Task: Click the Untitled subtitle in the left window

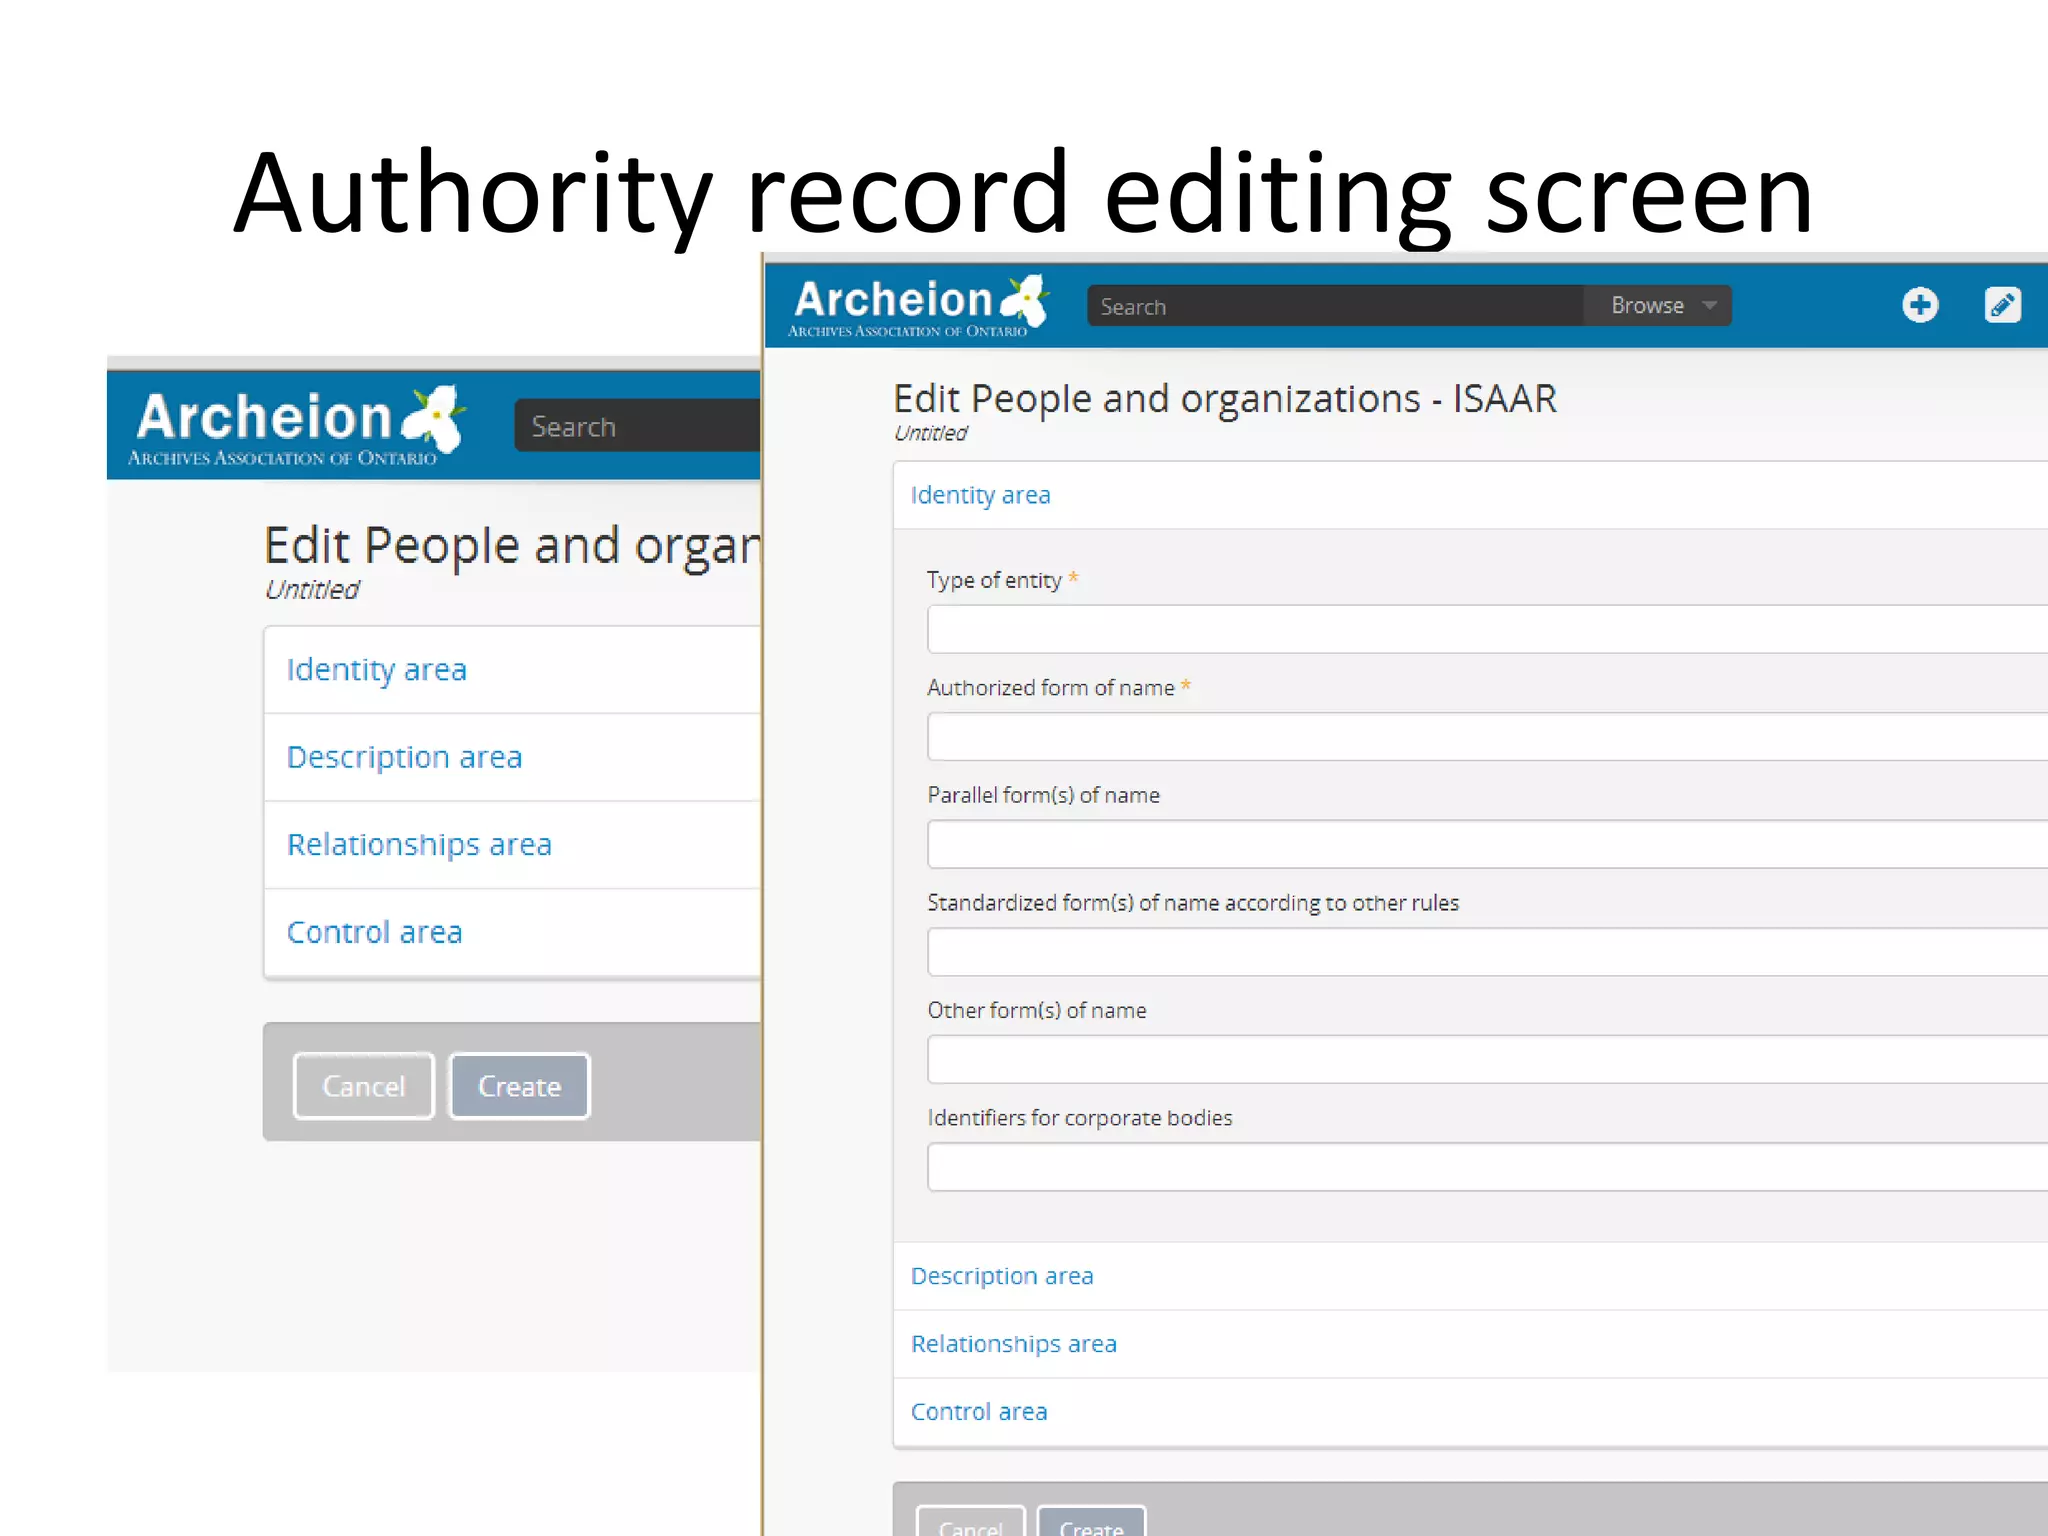Action: [312, 590]
